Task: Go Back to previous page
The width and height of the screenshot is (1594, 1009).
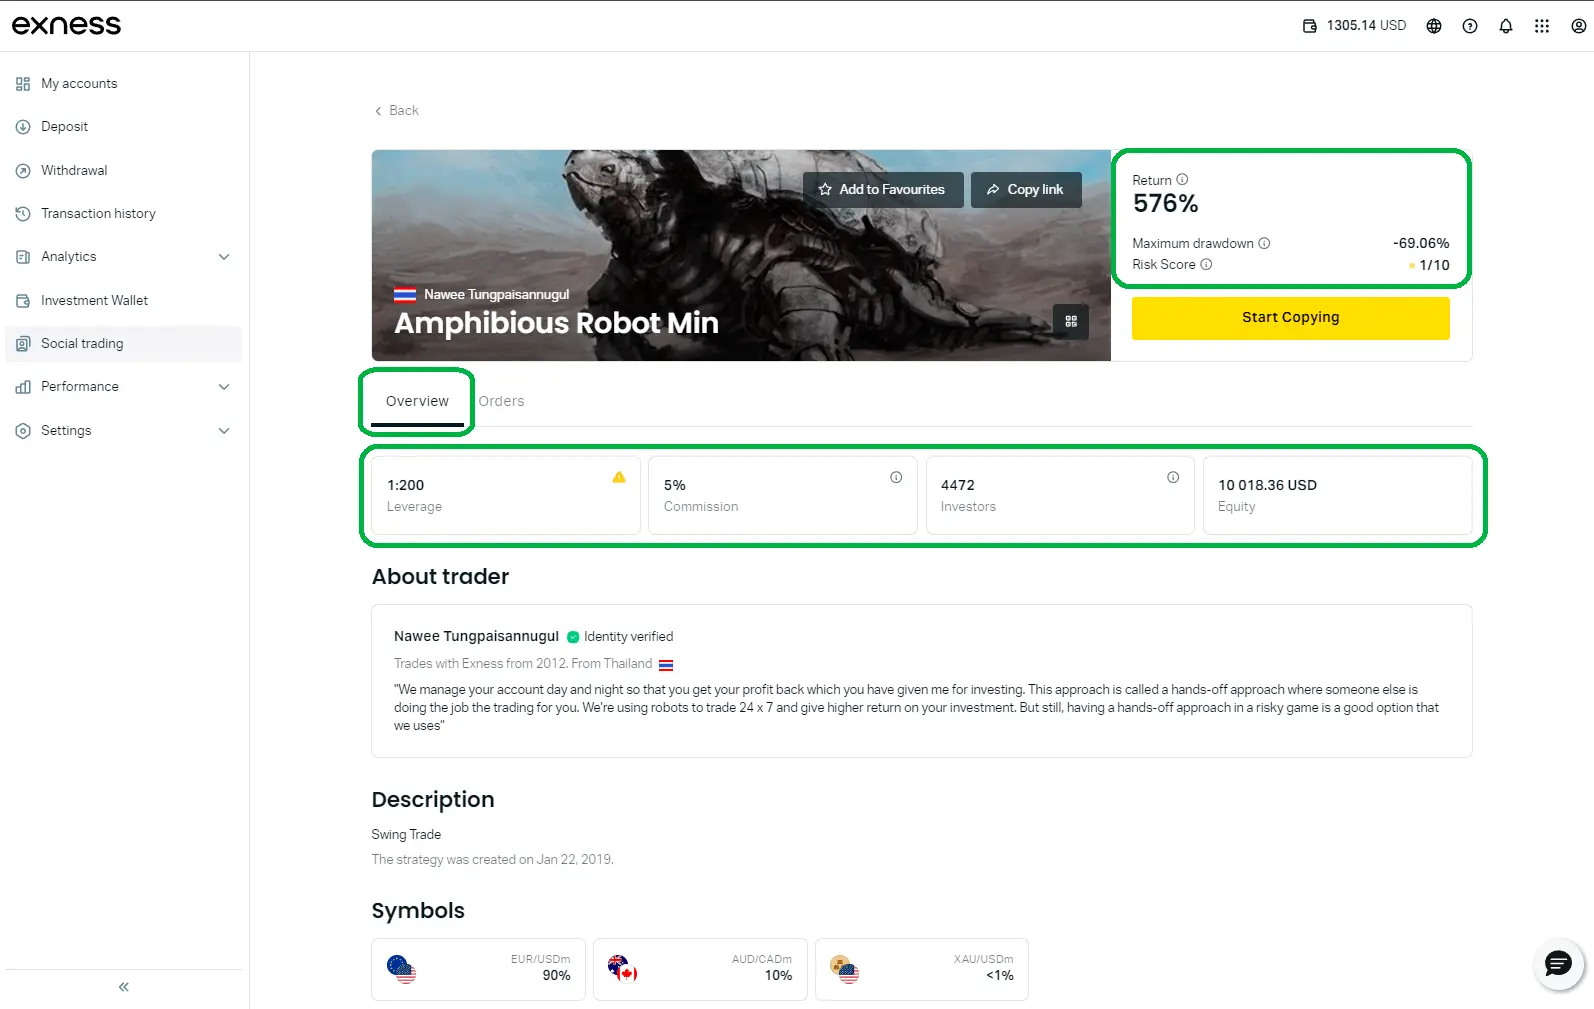Action: (396, 111)
